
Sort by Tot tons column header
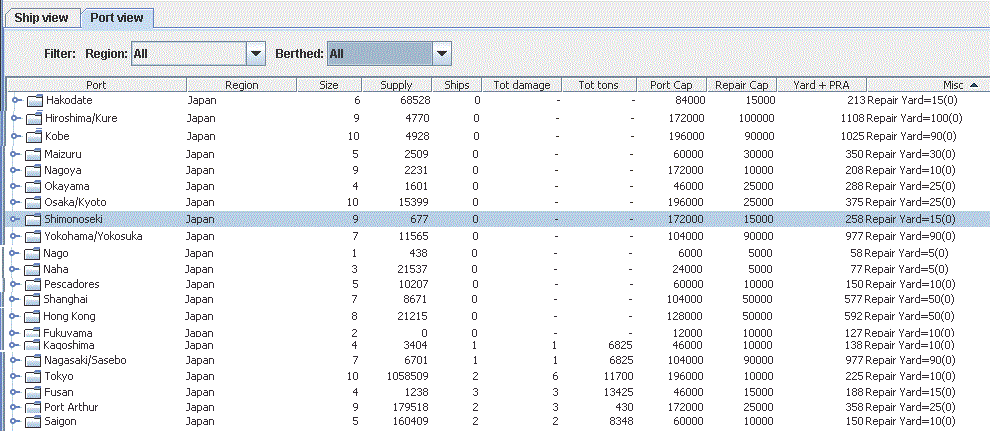pos(600,85)
